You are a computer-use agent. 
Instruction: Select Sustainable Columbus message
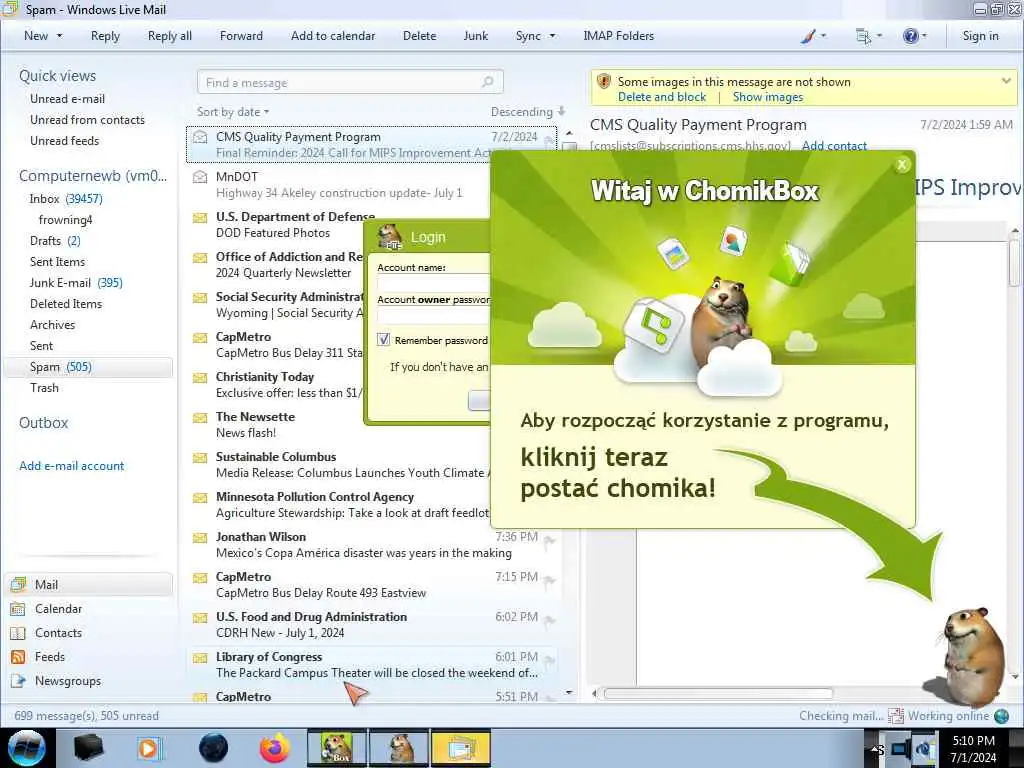pyautogui.click(x=340, y=465)
